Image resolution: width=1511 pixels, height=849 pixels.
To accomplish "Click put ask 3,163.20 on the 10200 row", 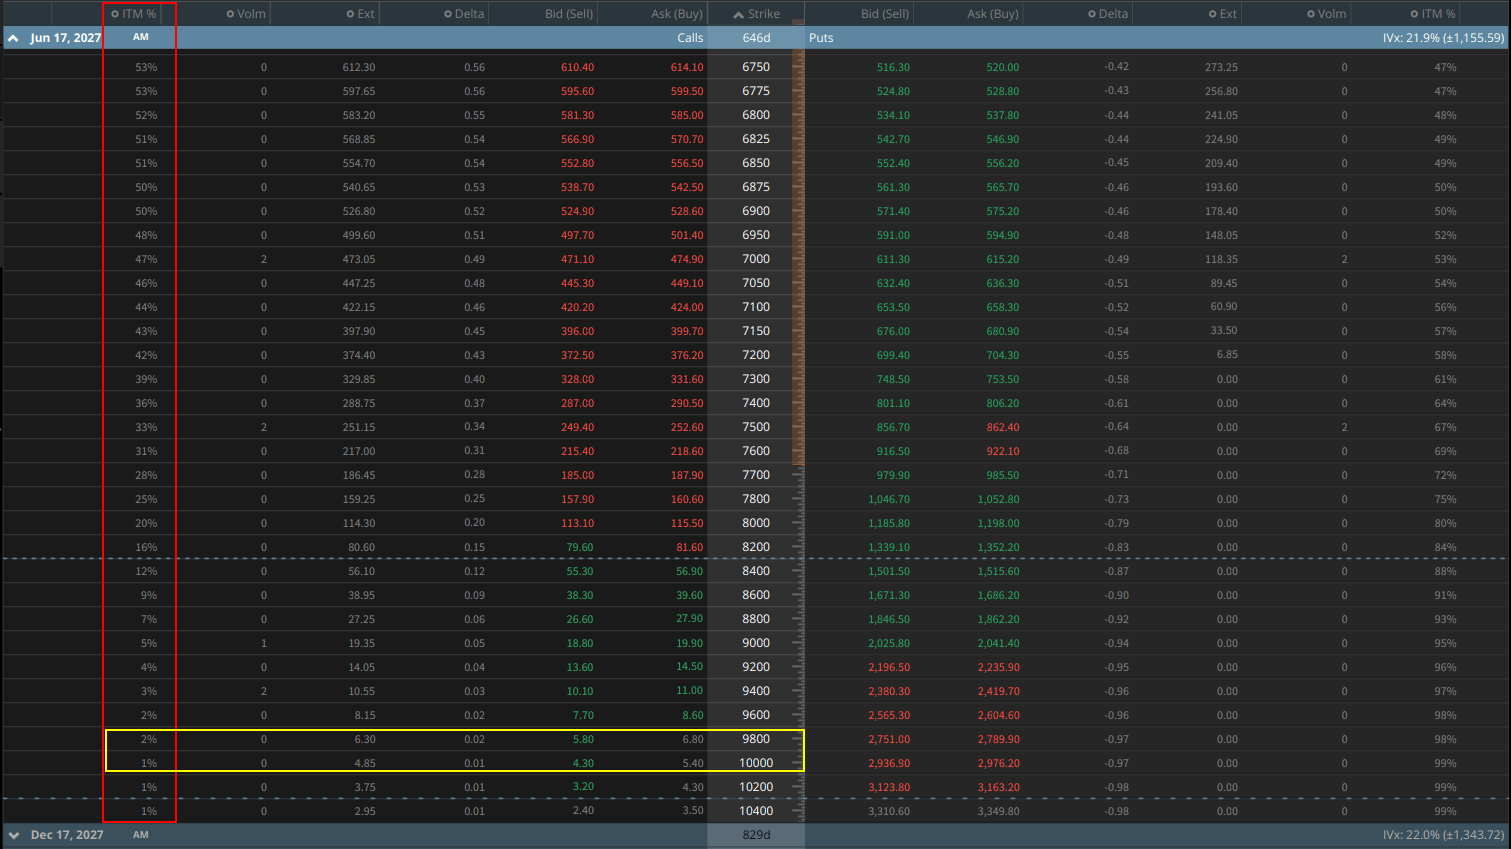I will pos(999,787).
